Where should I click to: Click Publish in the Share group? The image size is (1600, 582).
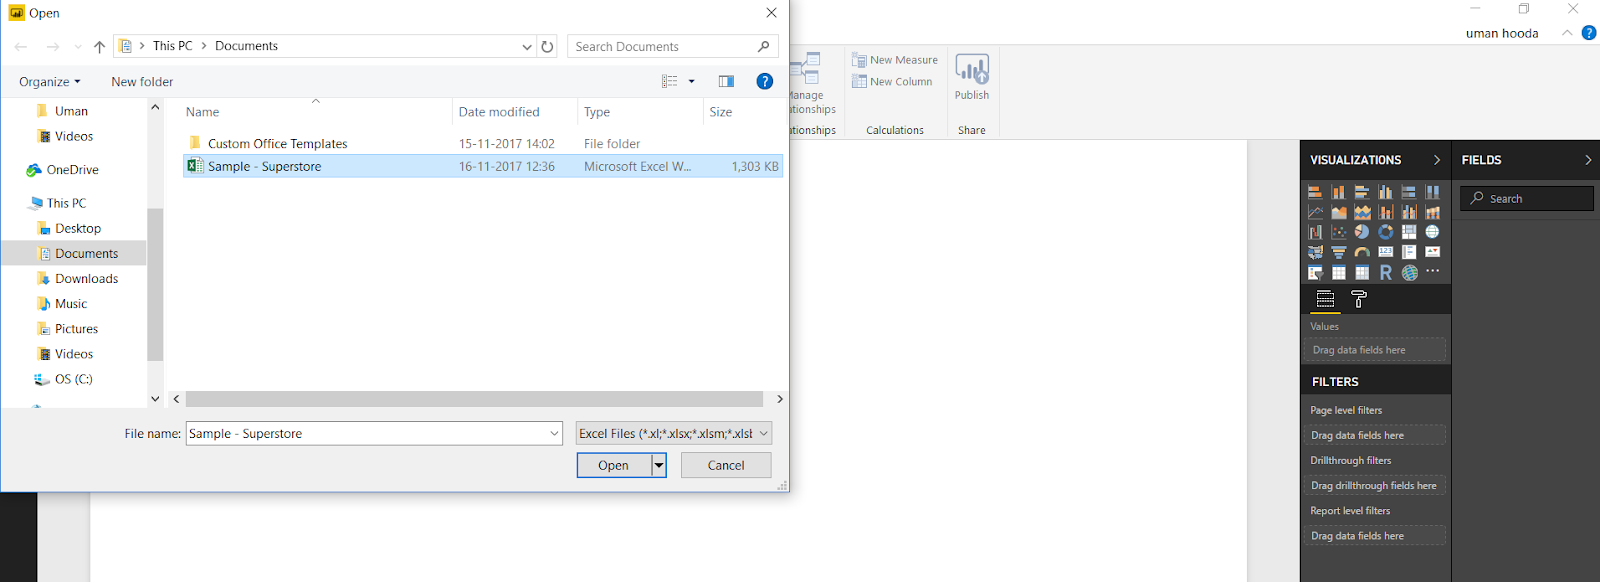coord(972,77)
